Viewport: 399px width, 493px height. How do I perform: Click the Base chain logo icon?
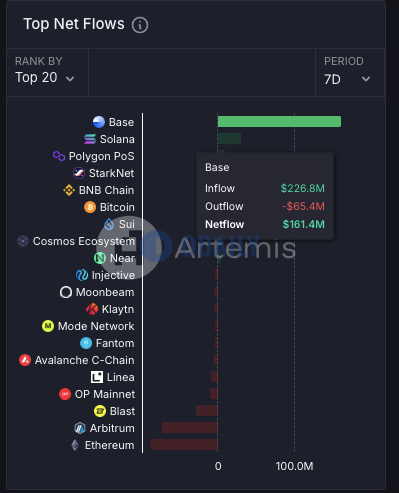[99, 122]
